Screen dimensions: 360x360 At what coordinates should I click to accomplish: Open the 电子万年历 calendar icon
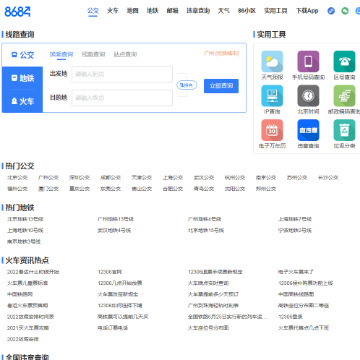pos(272,130)
